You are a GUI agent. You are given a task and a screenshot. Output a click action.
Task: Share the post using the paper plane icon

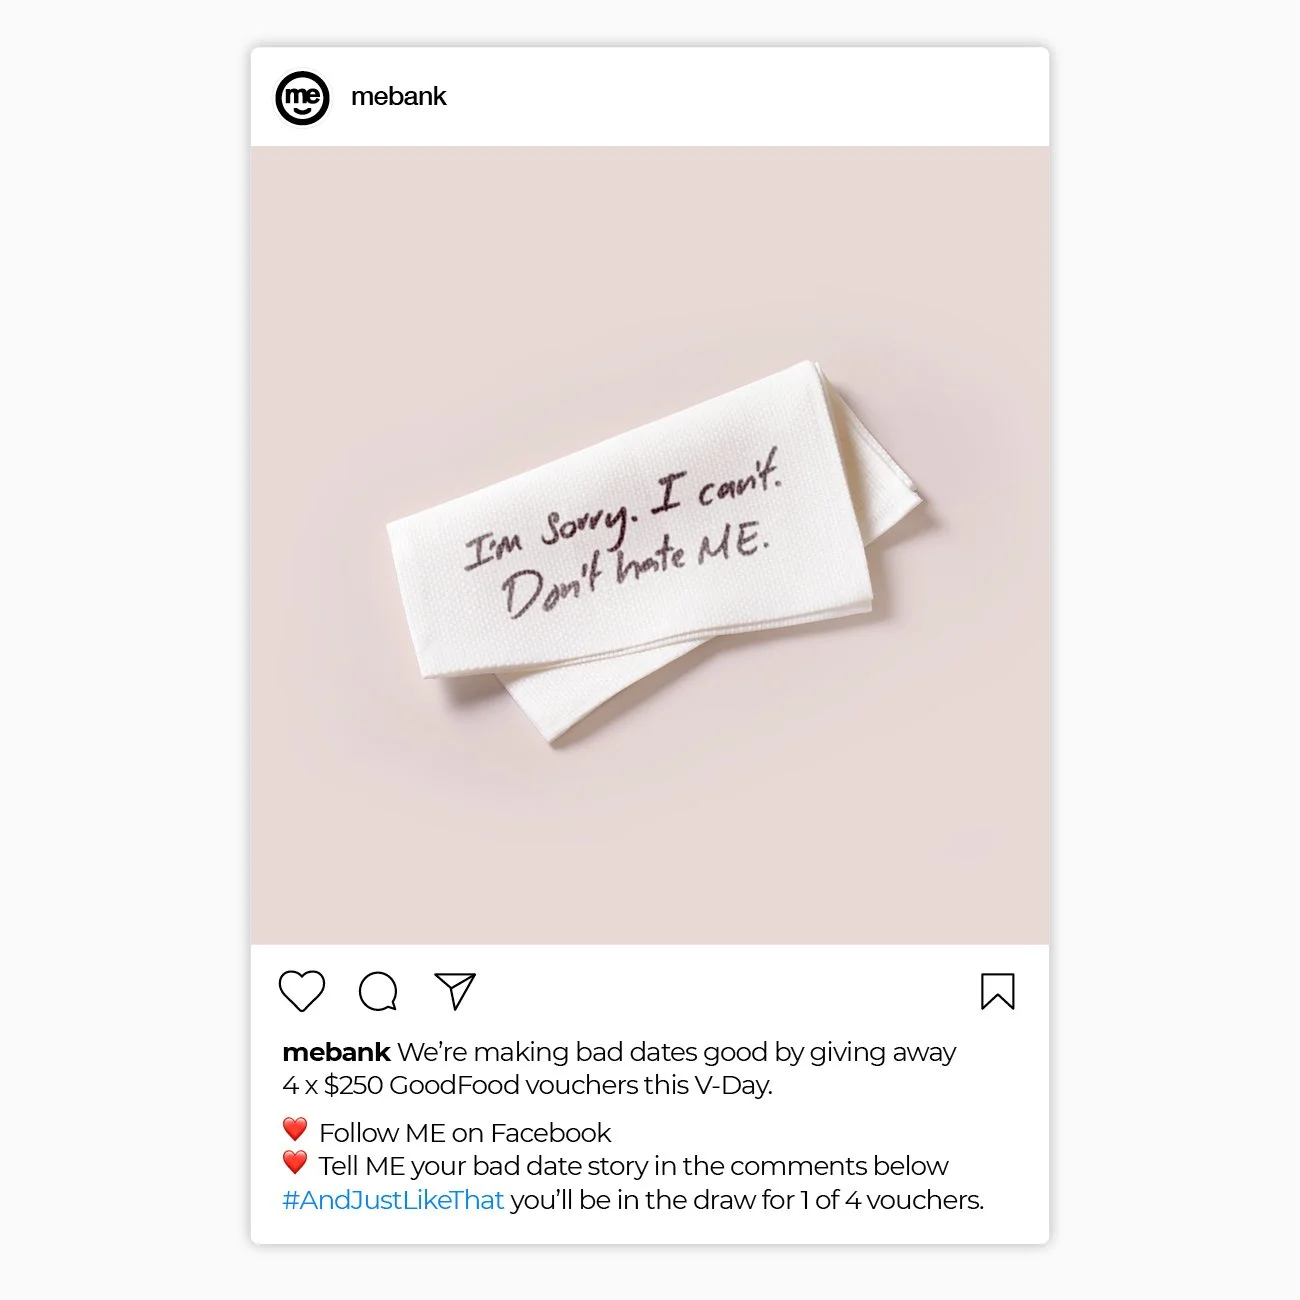[455, 991]
